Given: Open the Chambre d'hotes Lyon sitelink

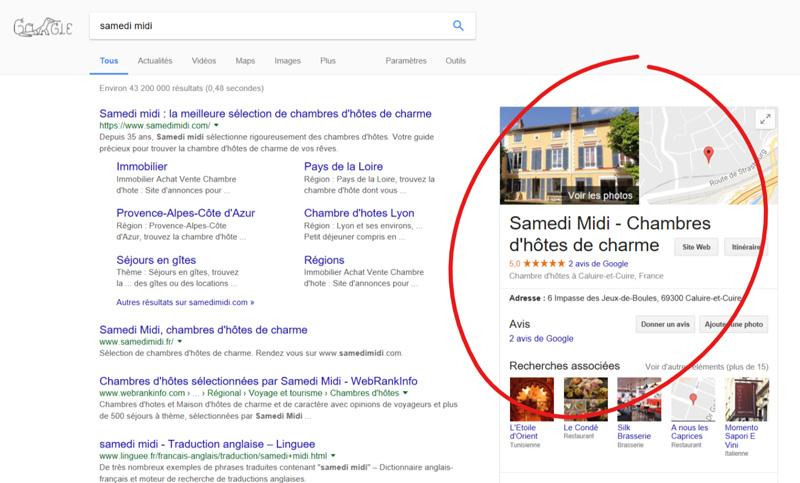Looking at the screenshot, I should point(358,213).
